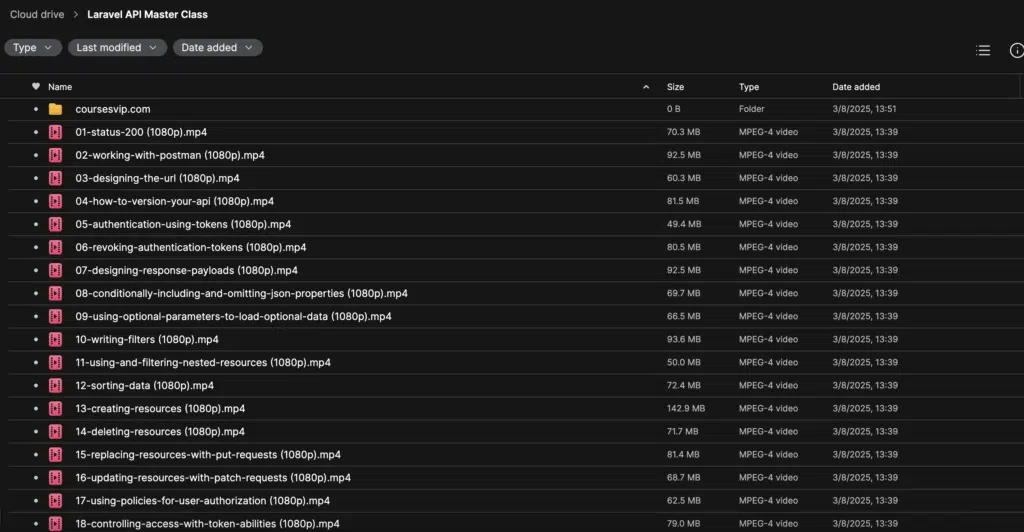Image resolution: width=1024 pixels, height=532 pixels.
Task: Select 02-working-with-postman (1080p).mp4
Action: tap(170, 155)
